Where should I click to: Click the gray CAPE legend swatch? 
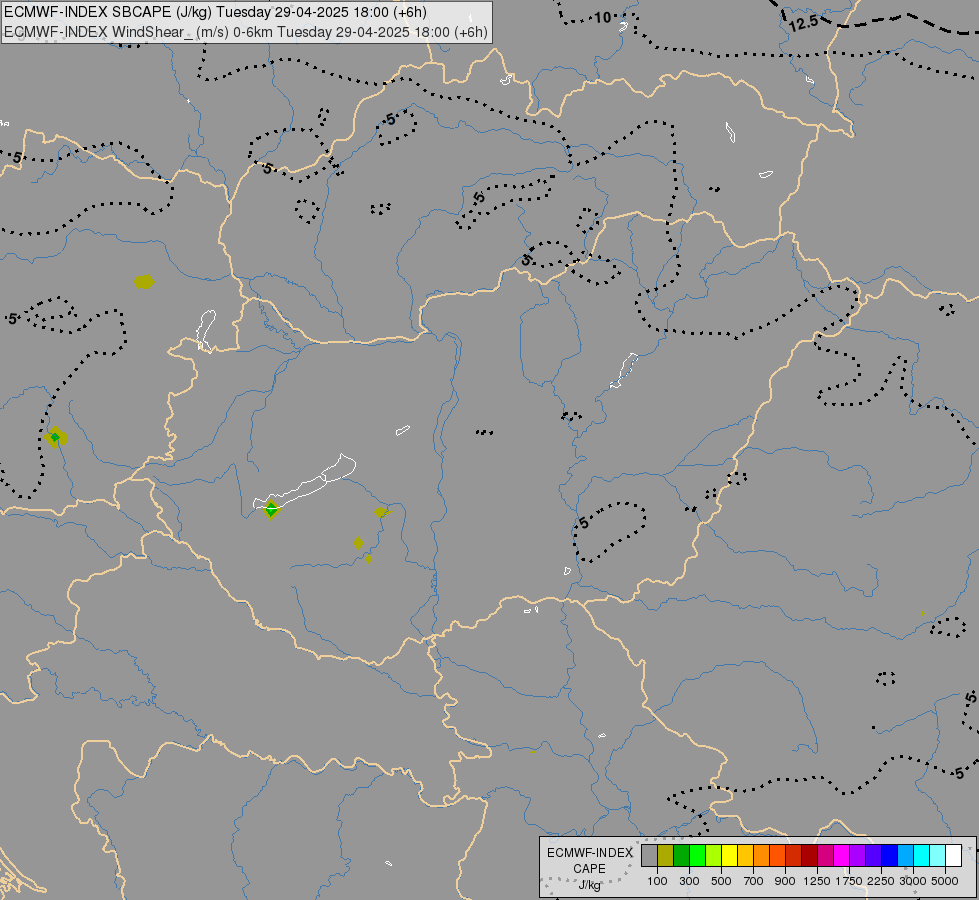pyautogui.click(x=649, y=856)
